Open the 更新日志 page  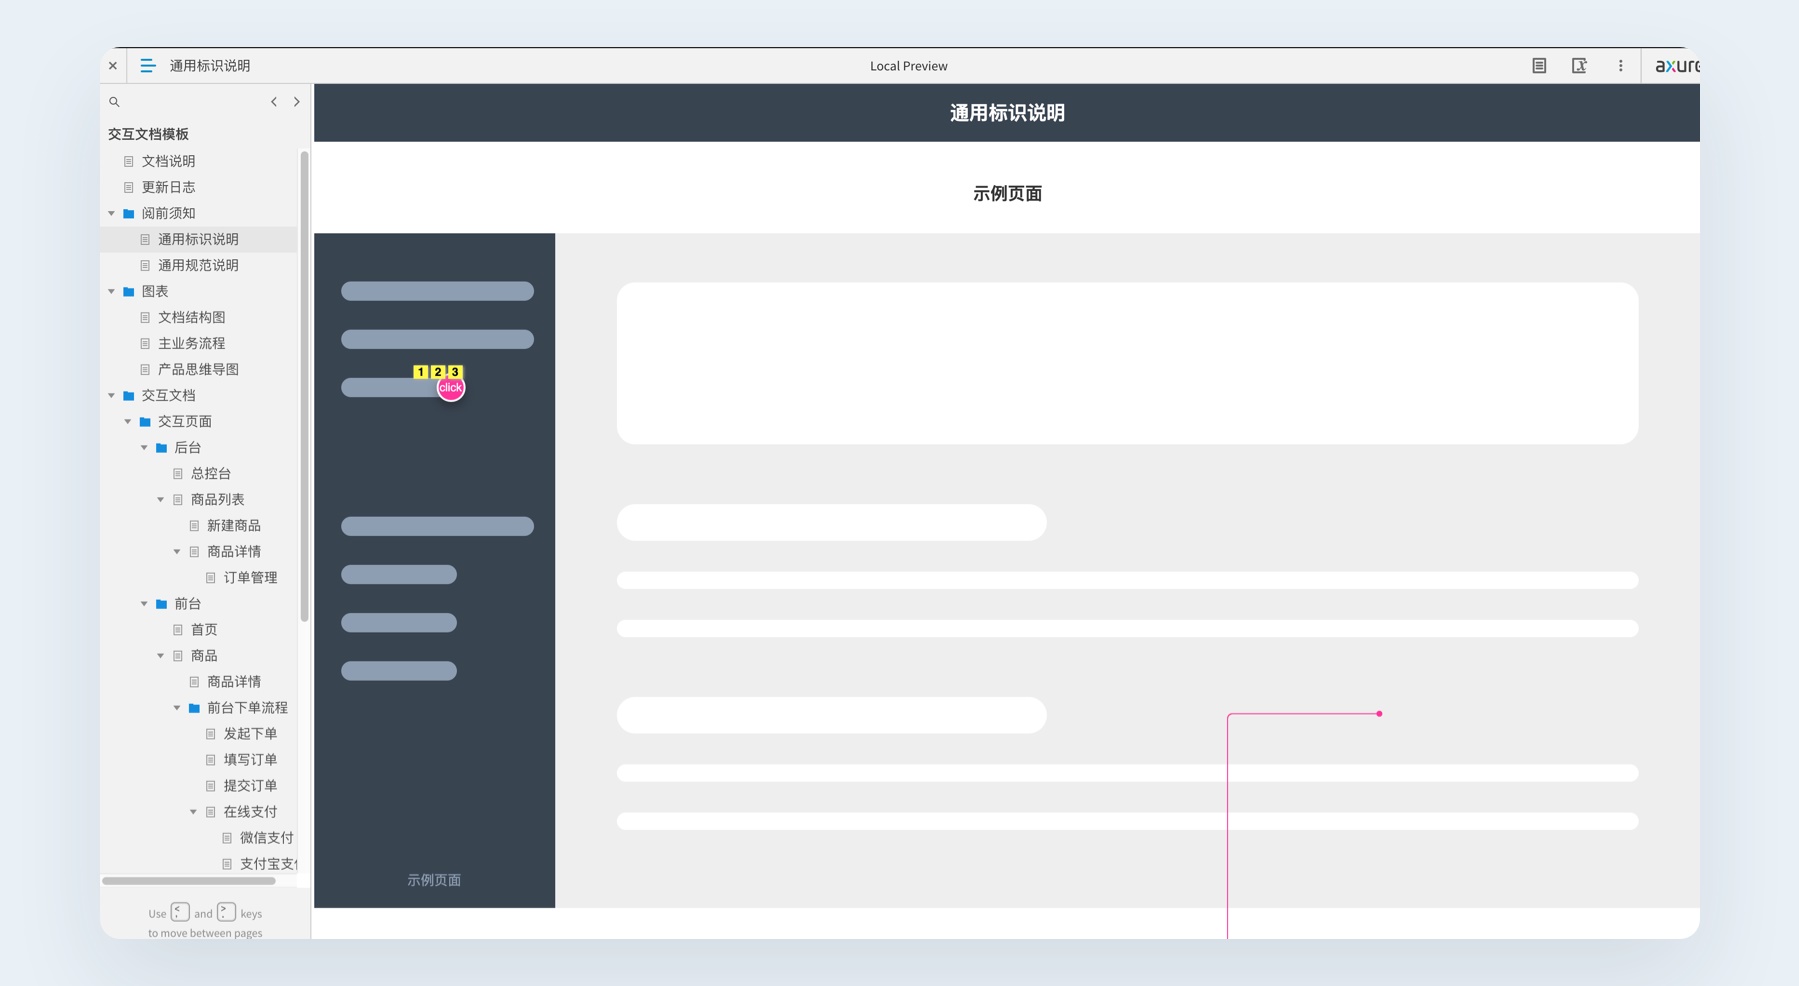click(168, 188)
